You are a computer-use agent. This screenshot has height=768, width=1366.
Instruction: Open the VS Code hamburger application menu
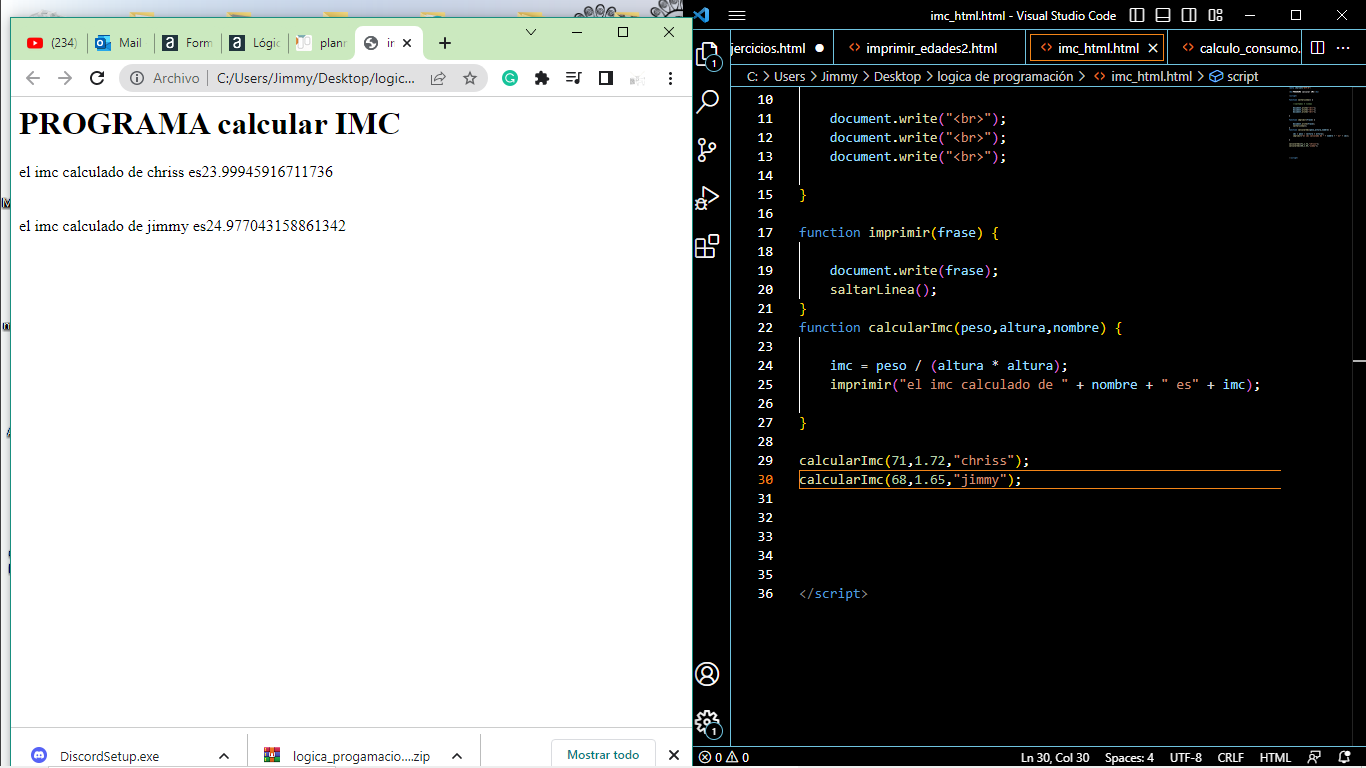tap(737, 15)
